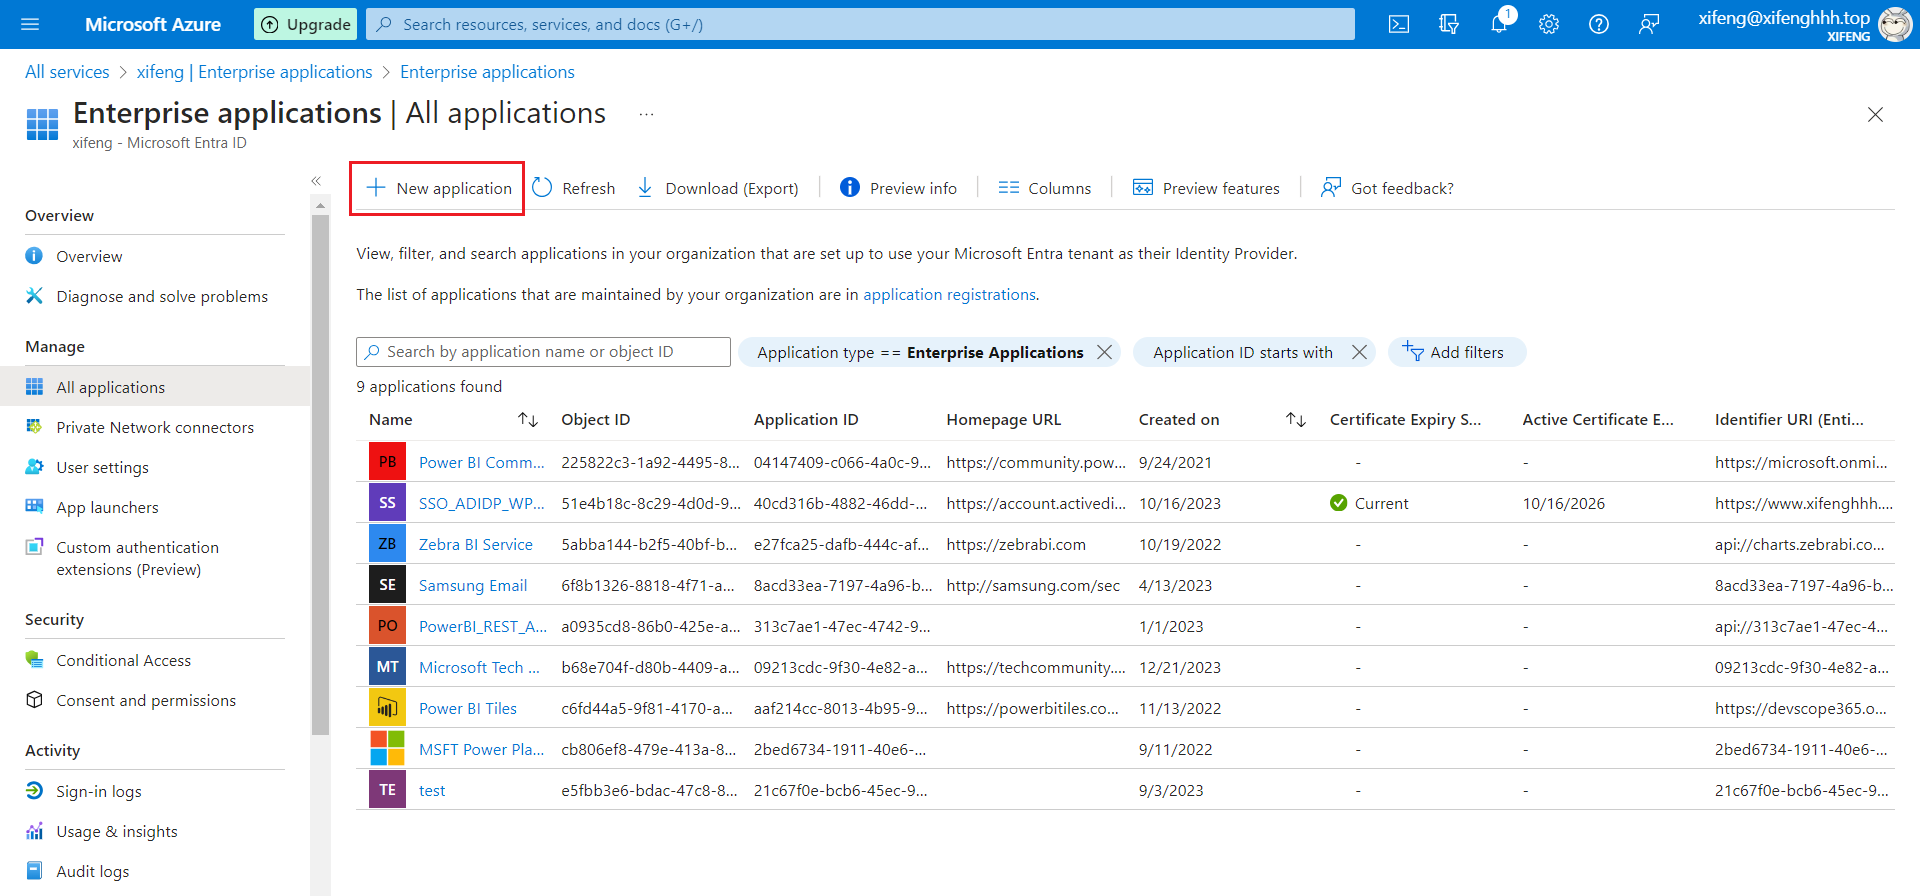Edit the Application type filter pill
This screenshot has height=896, width=1920.
click(x=919, y=352)
